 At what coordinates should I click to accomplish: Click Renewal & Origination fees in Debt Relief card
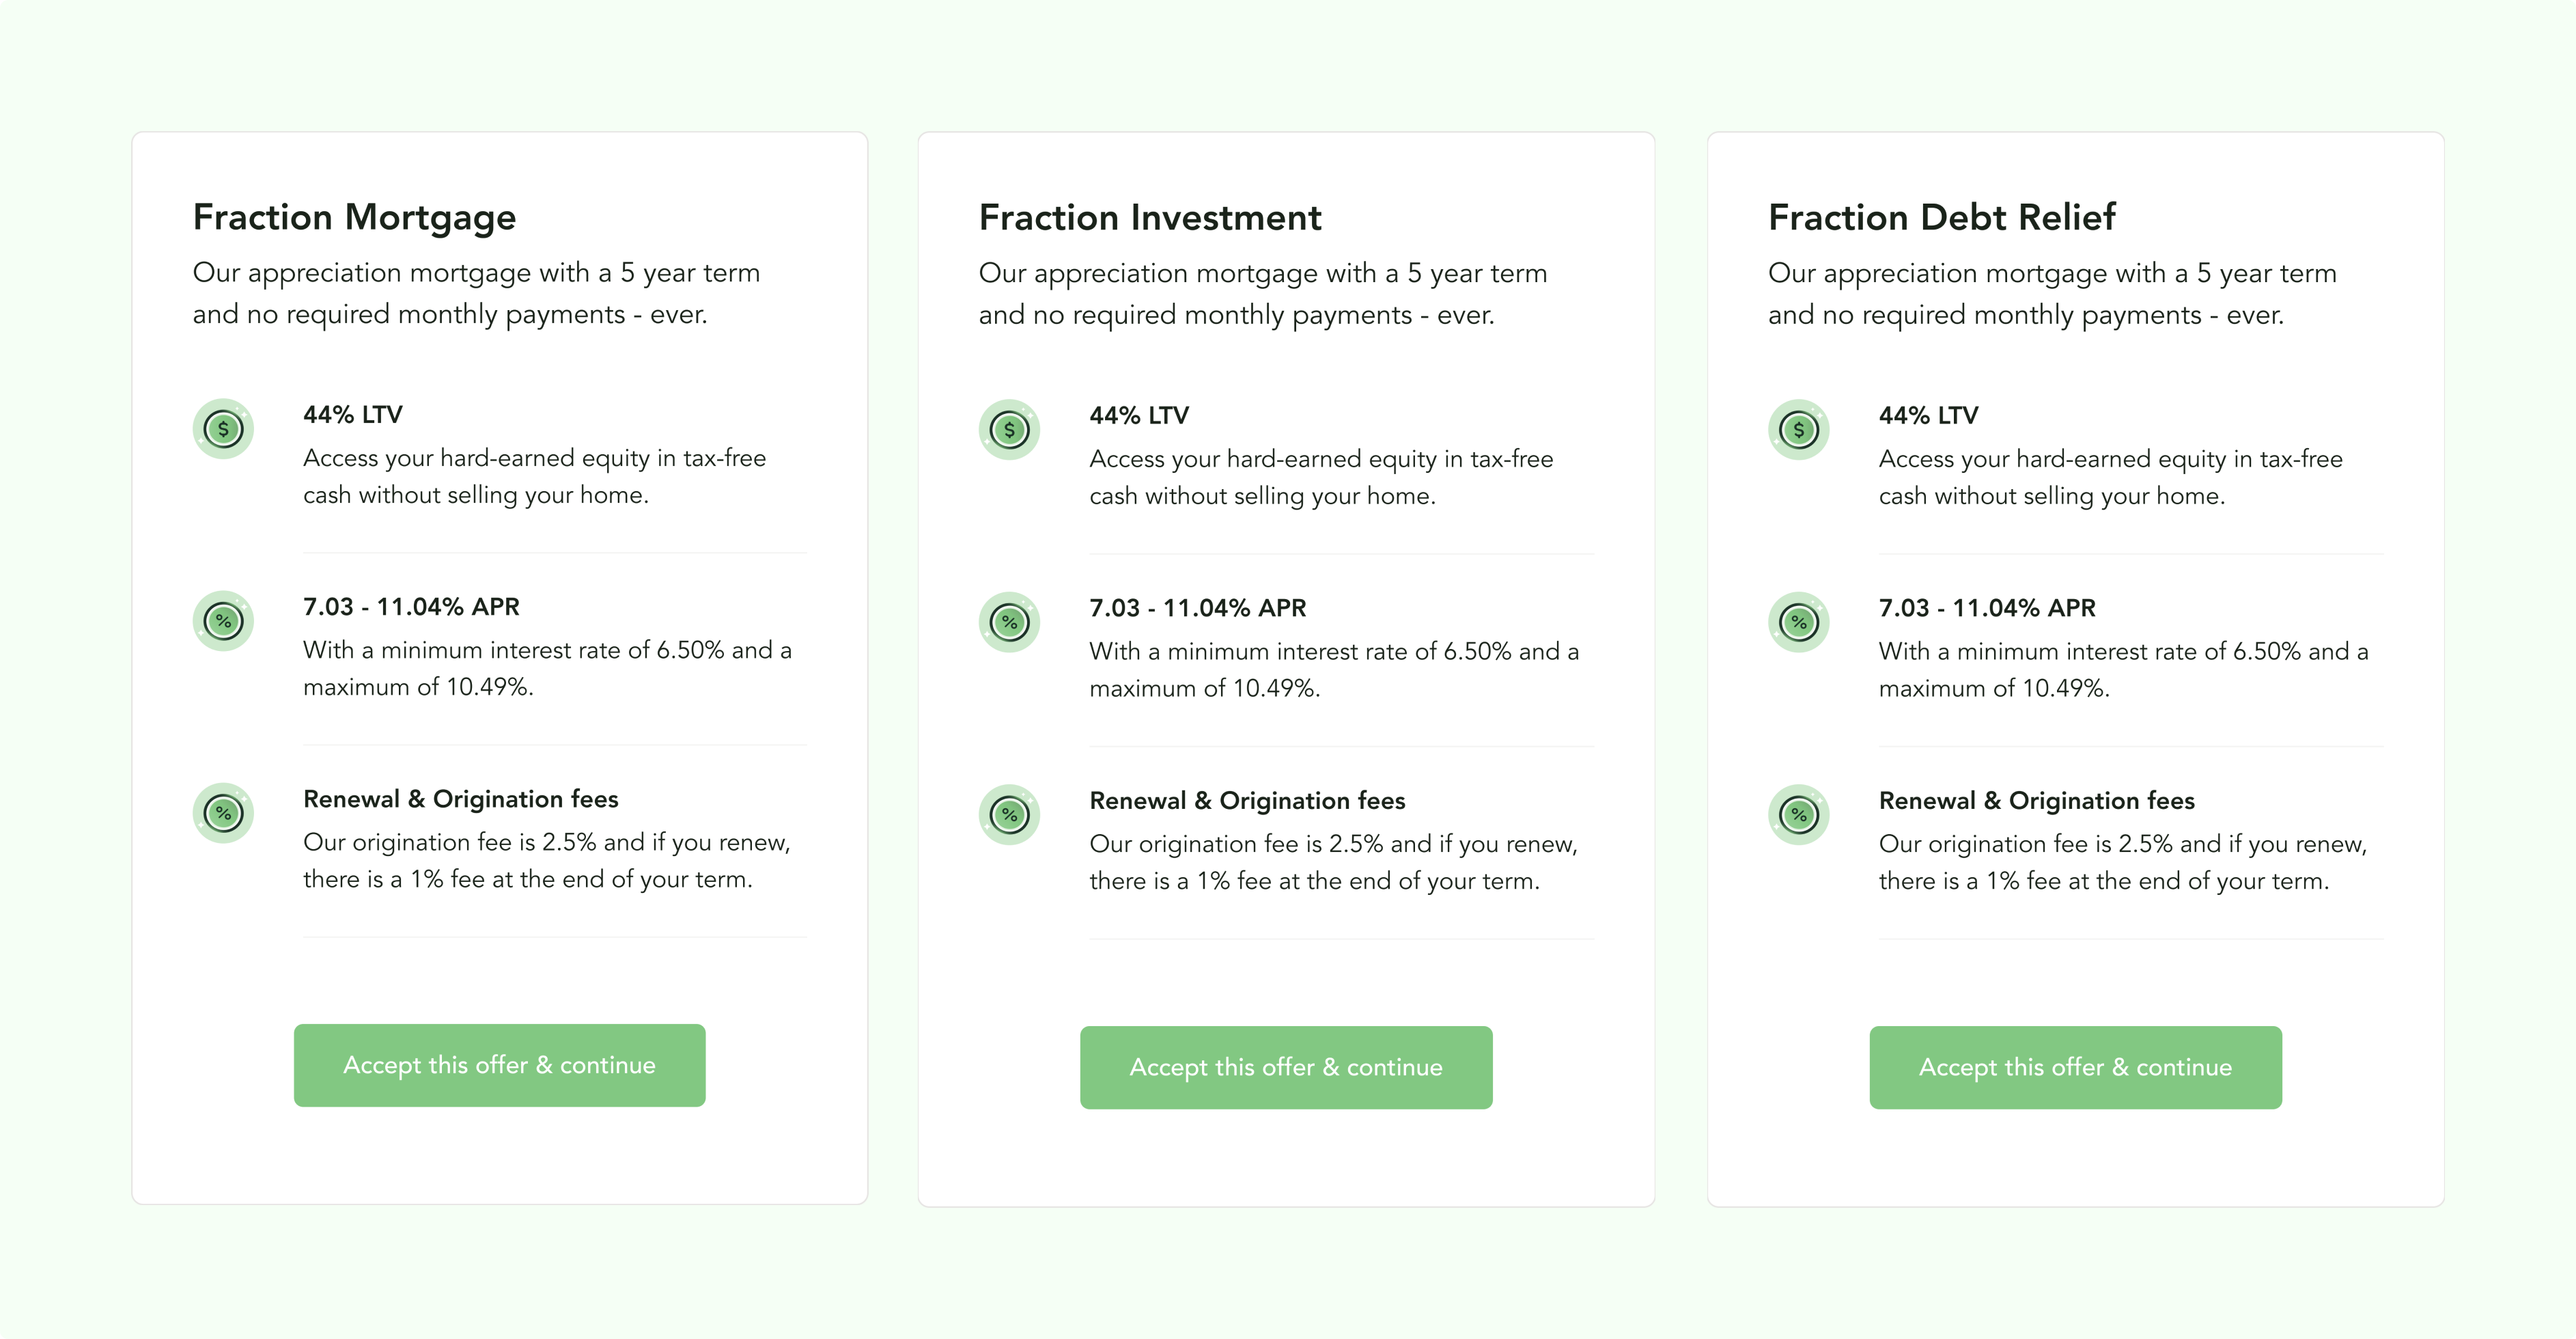tap(2036, 800)
